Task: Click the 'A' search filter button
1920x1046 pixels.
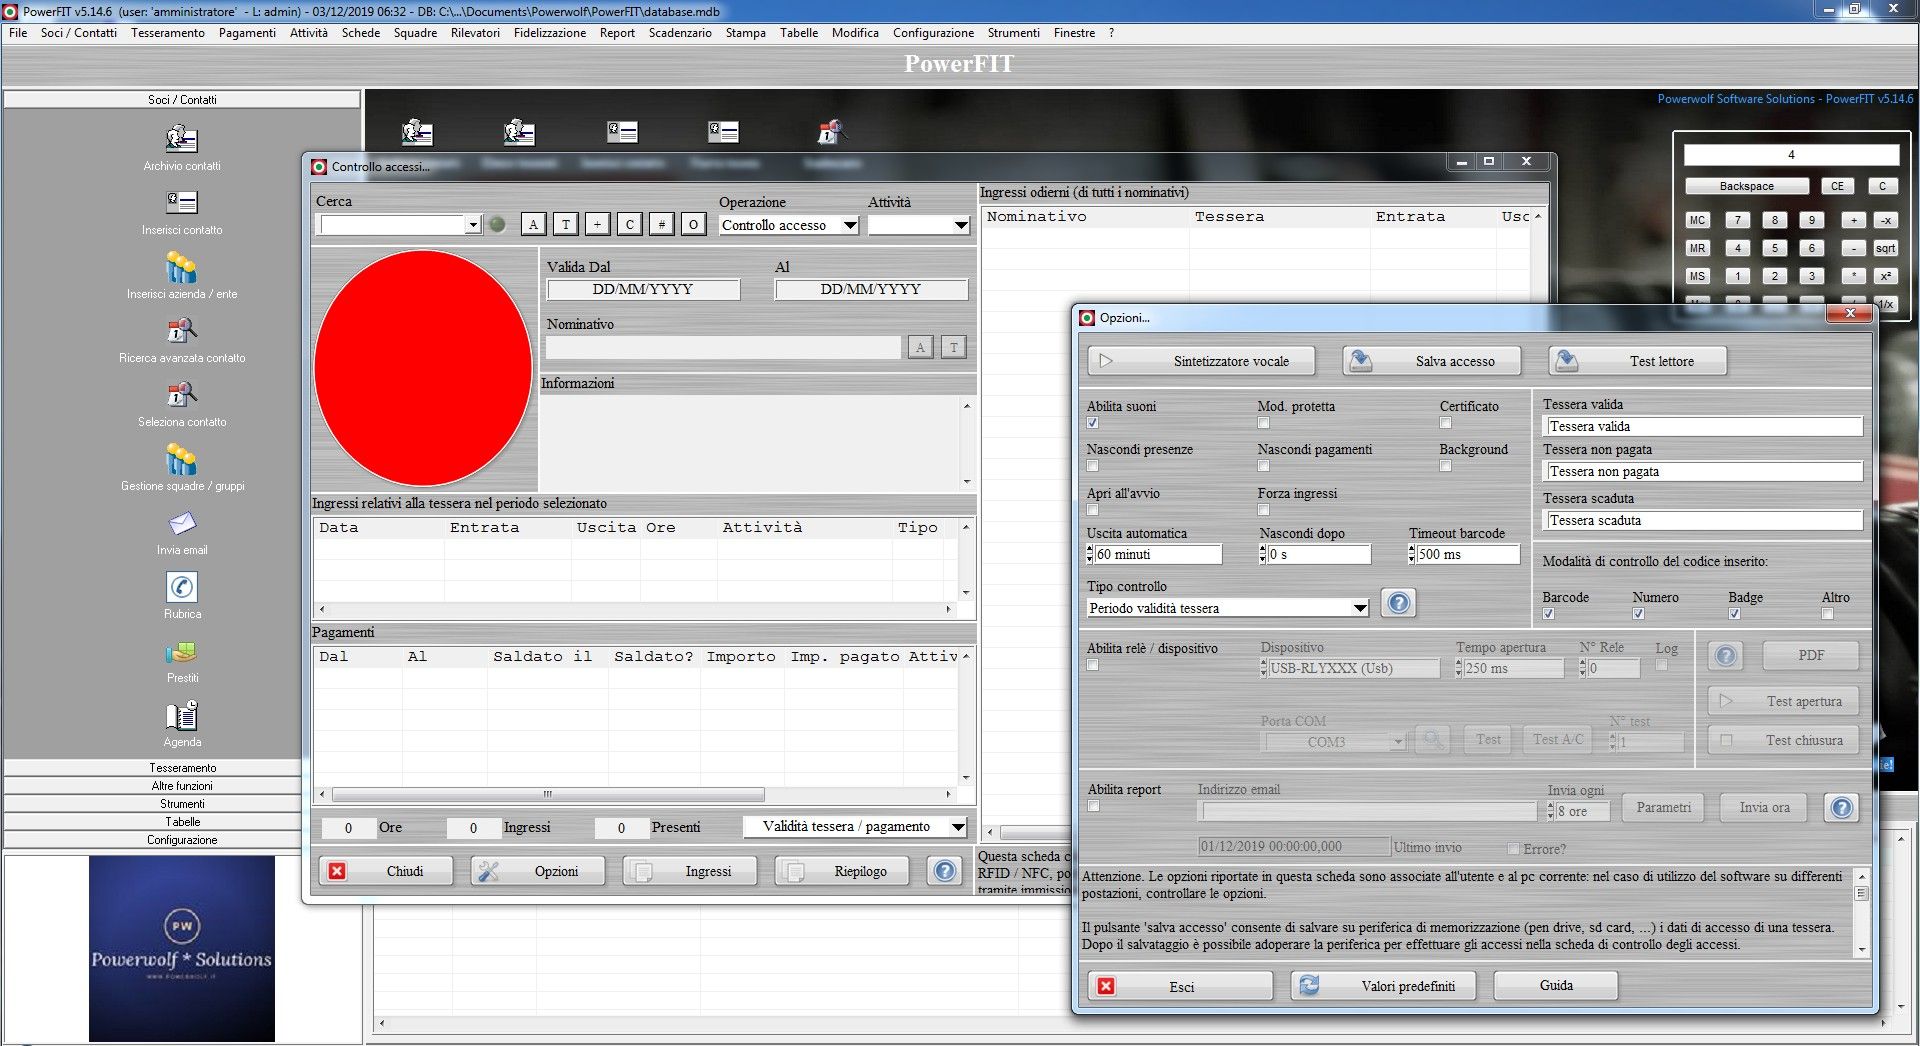Action: [534, 224]
